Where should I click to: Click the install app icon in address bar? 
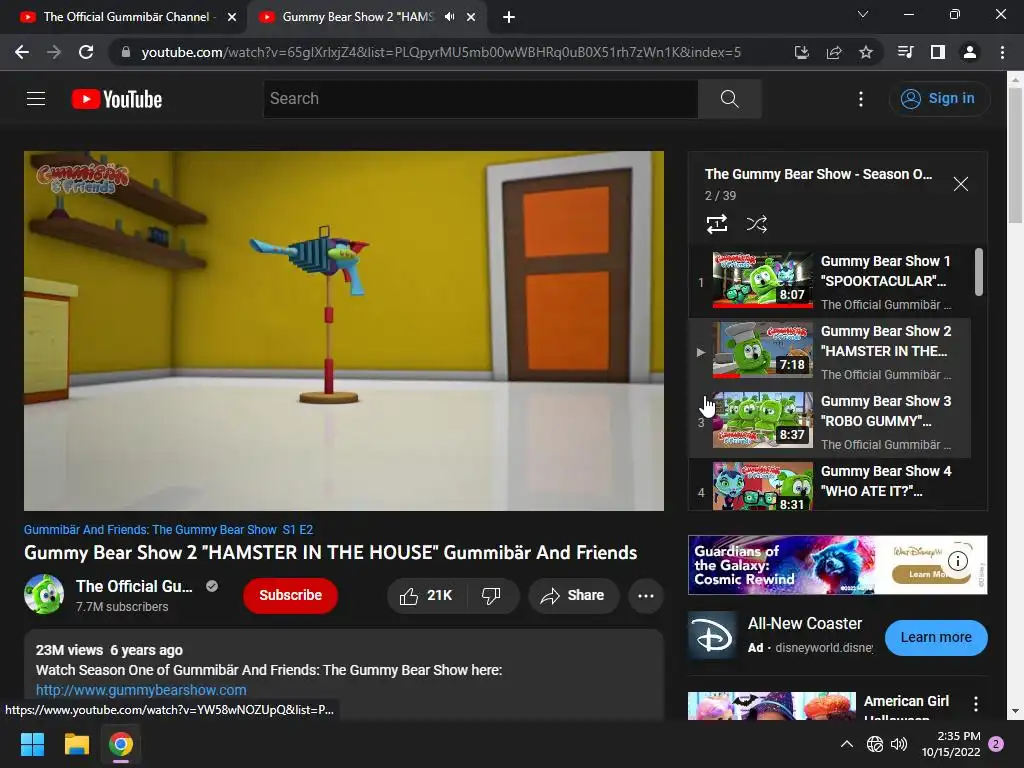(801, 52)
